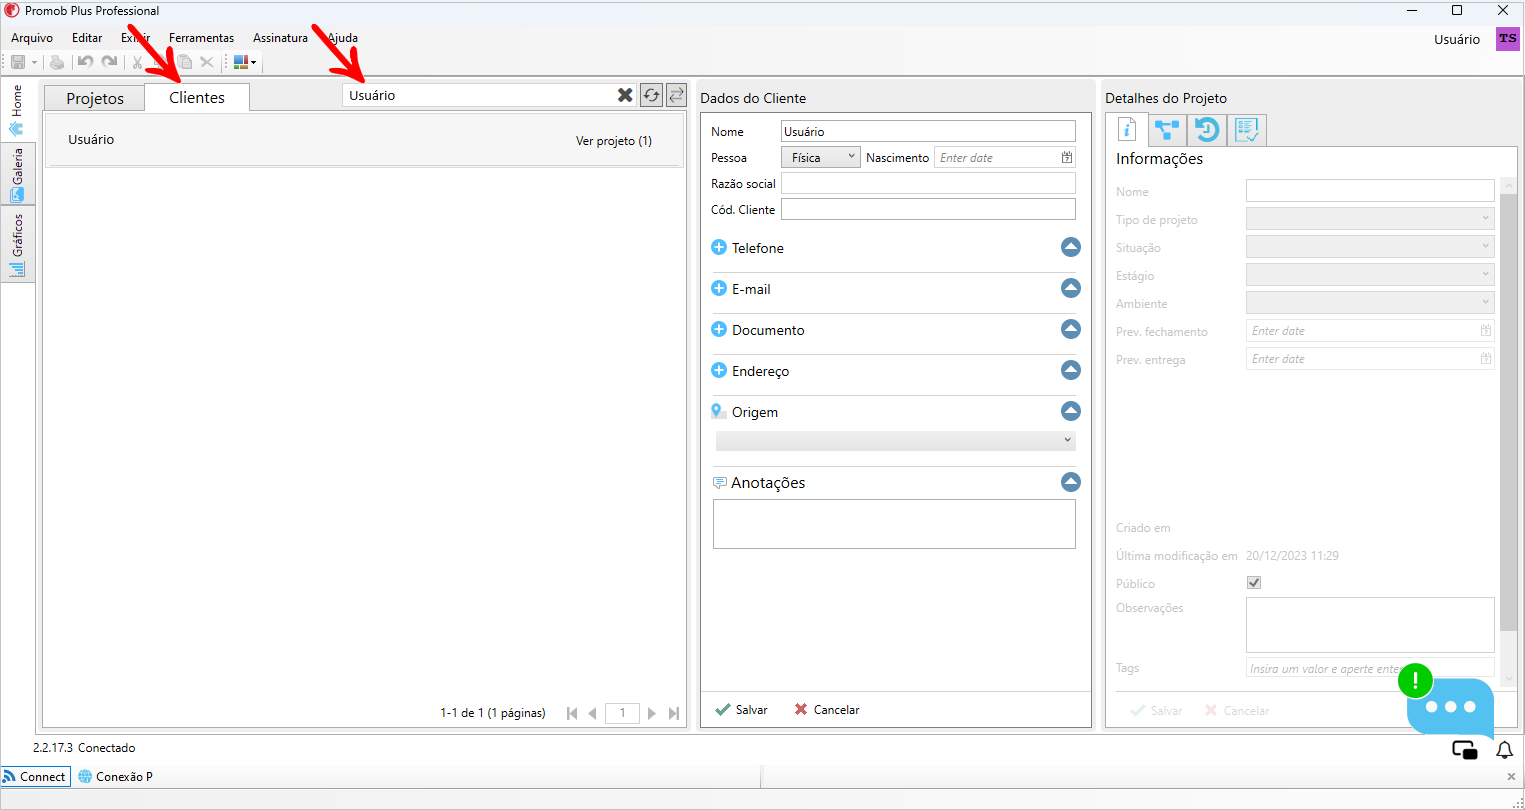Select the Clientes tab
1525x810 pixels.
(197, 97)
